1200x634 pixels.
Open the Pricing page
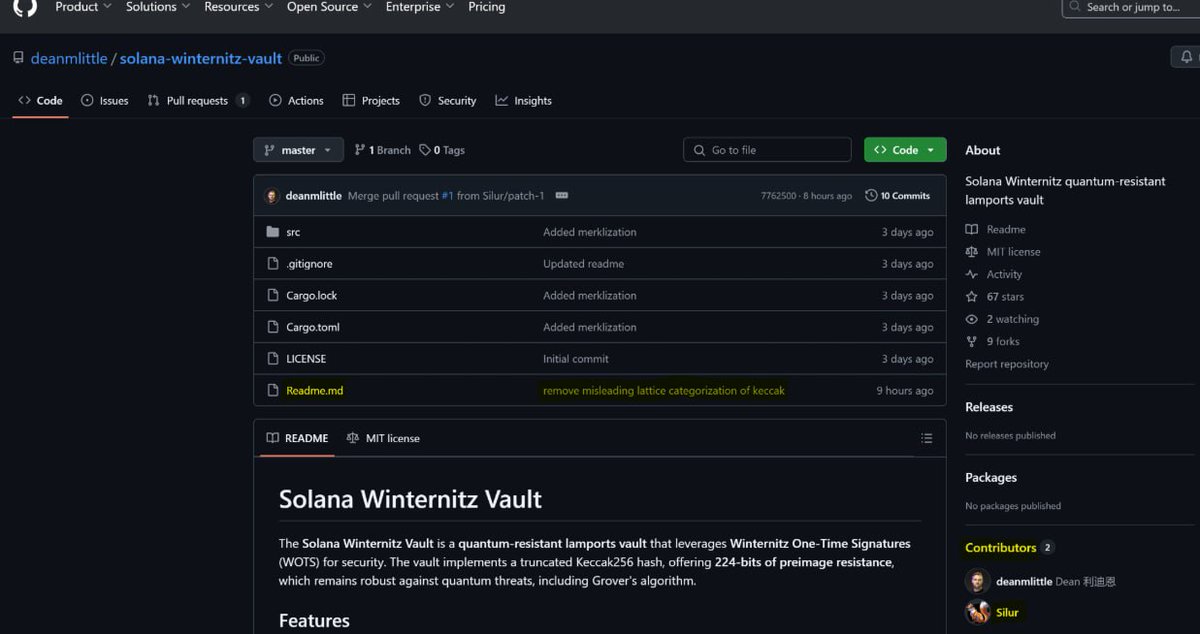[487, 7]
